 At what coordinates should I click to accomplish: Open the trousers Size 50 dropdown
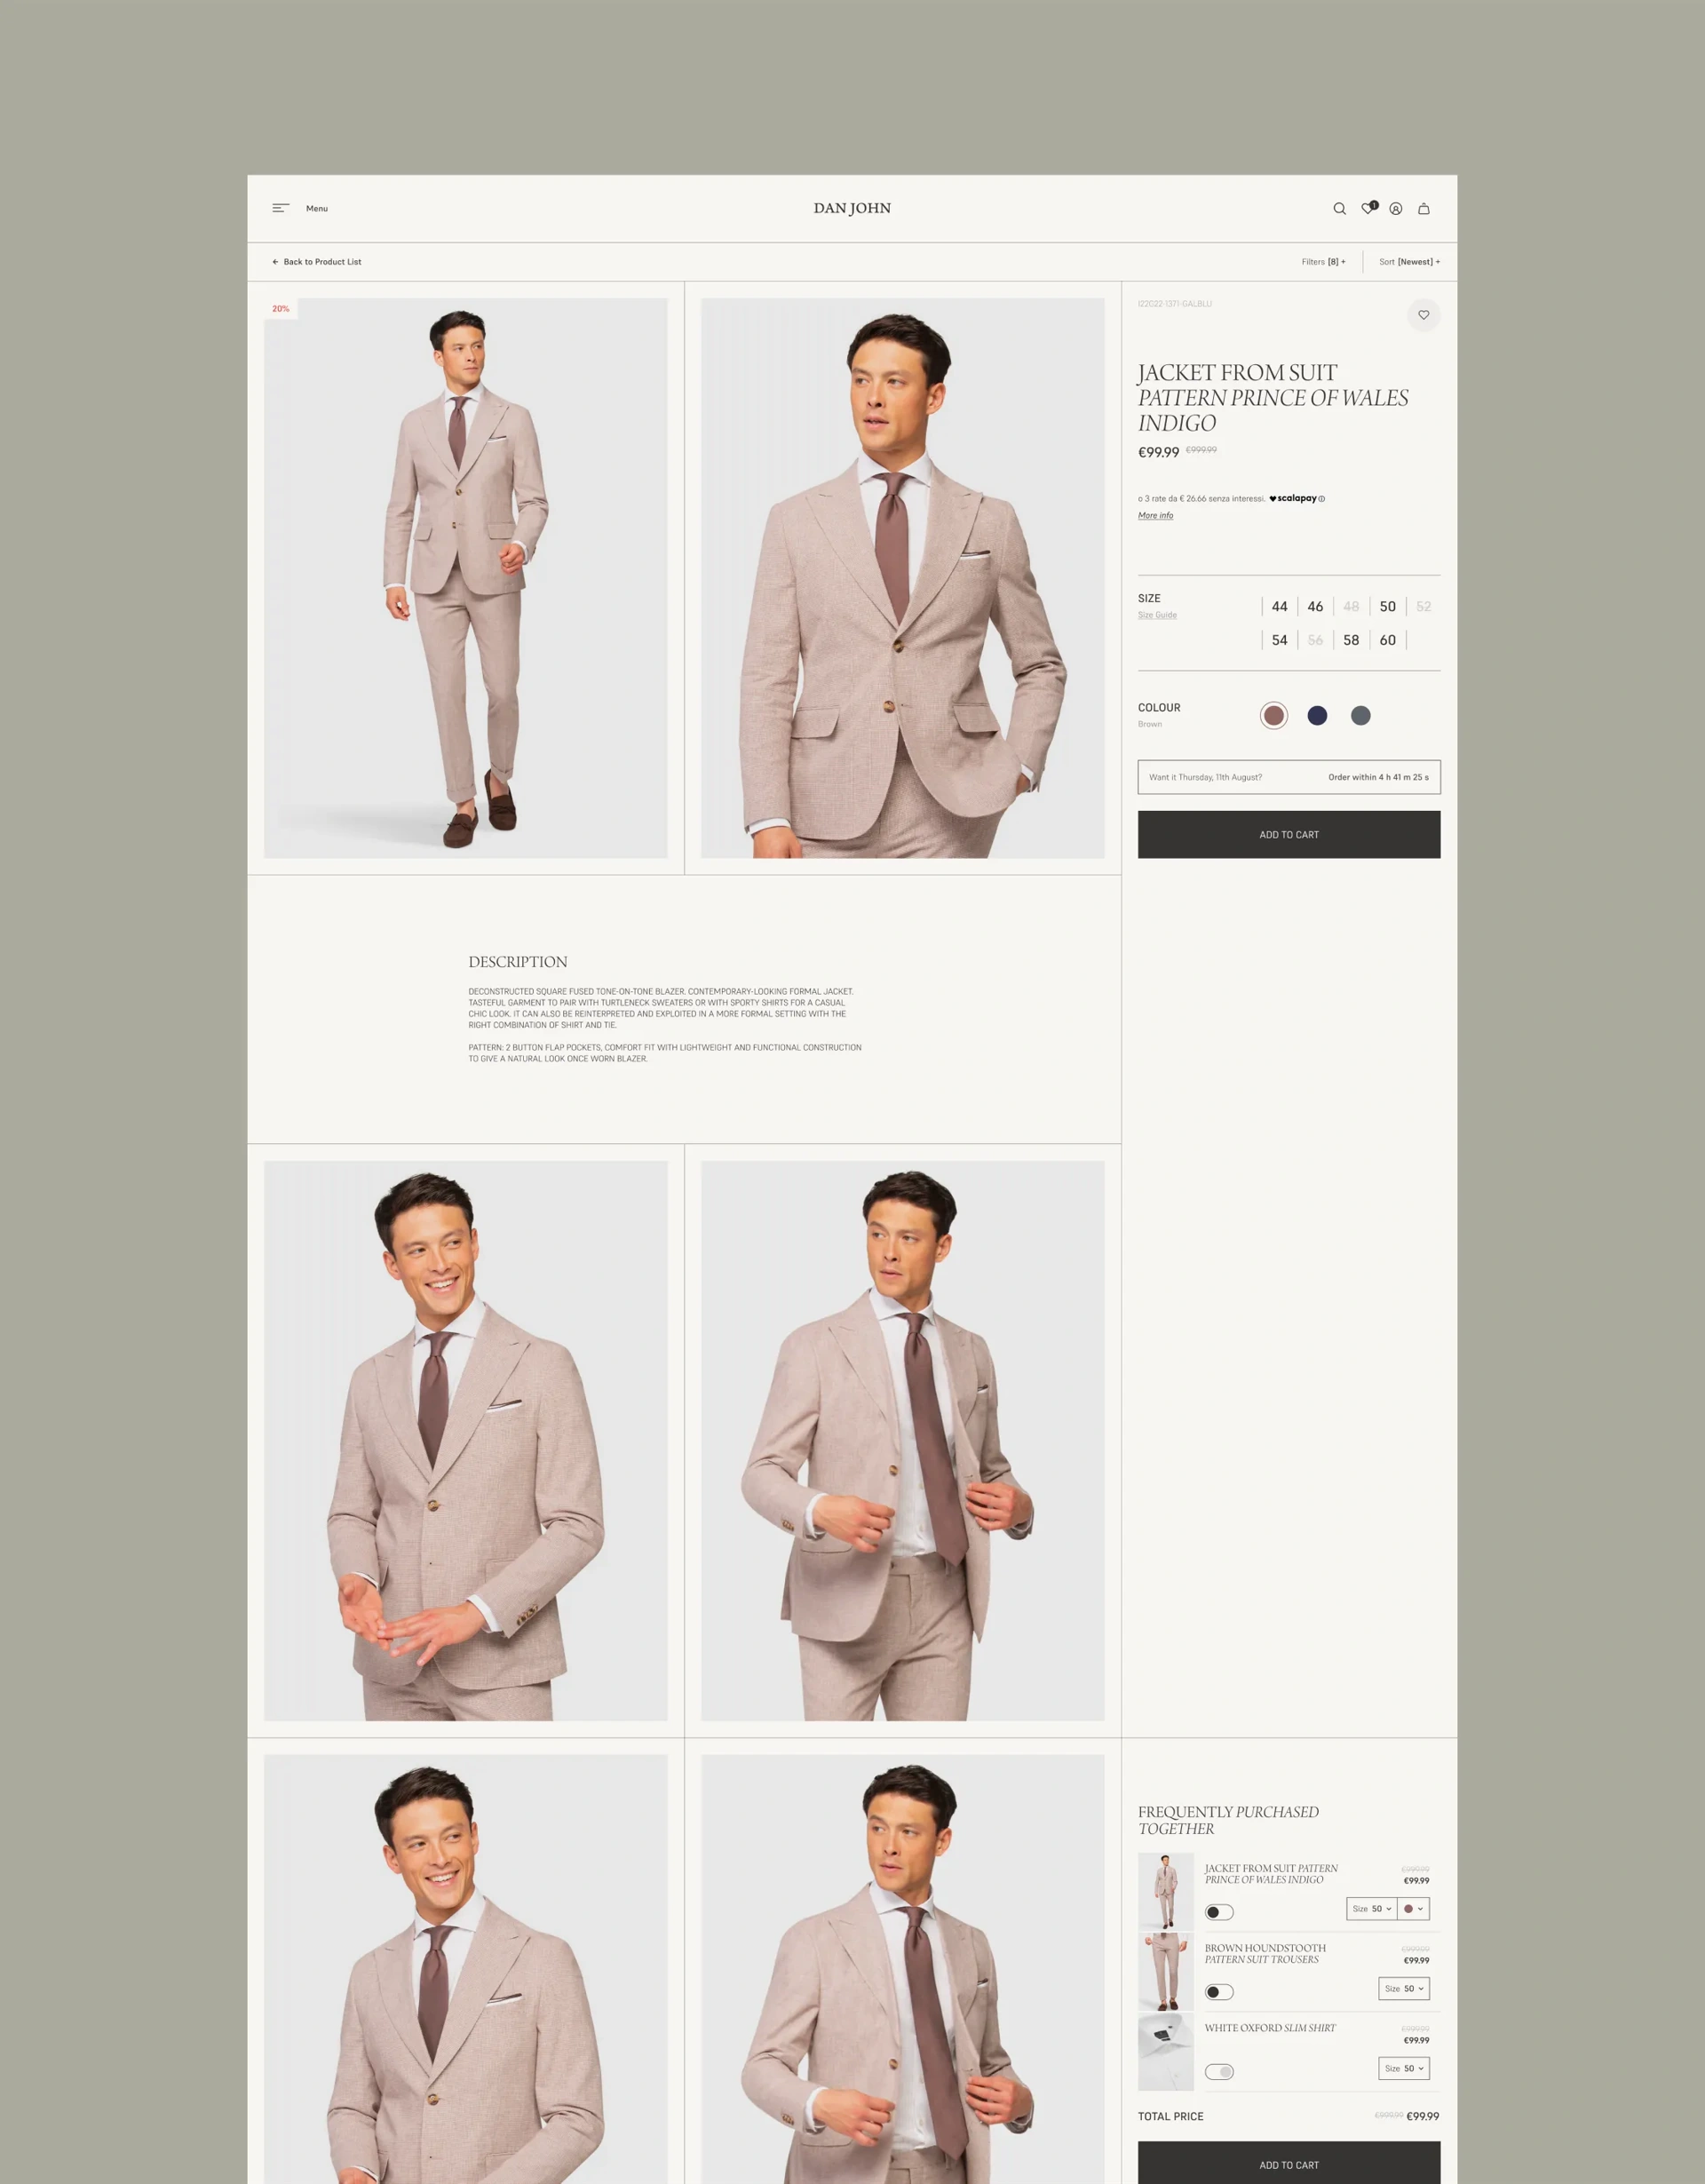click(x=1404, y=1989)
